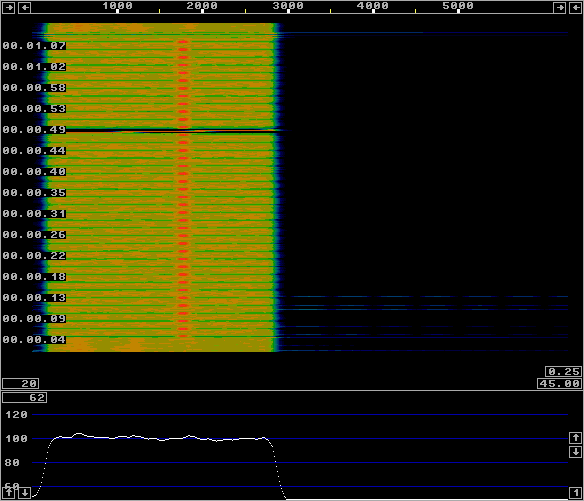This screenshot has width=584, height=501.
Task: Click the 00.01.07 timestamp label
Action: 34,46
